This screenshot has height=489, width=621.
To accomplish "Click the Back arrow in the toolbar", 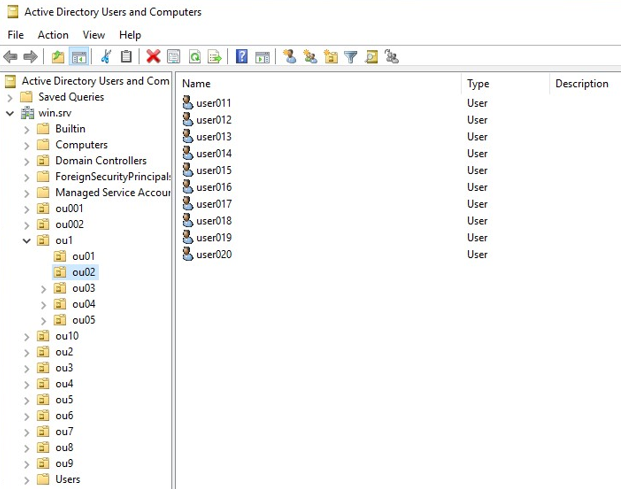I will pos(11,57).
